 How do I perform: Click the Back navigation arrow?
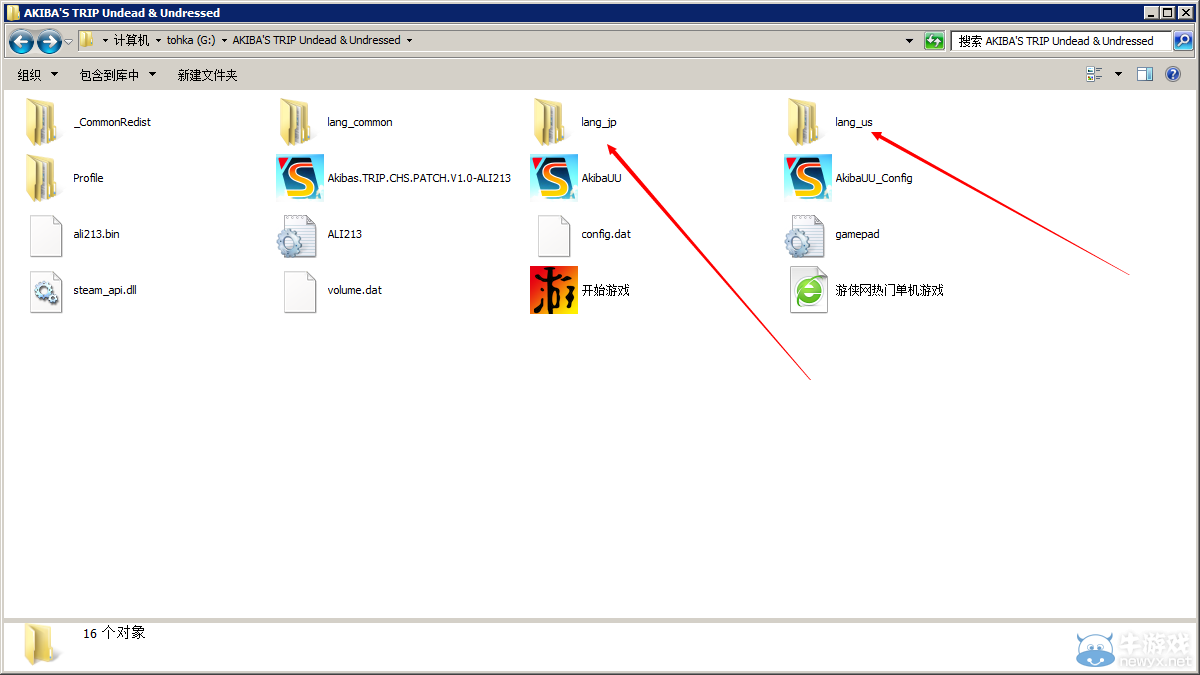click(21, 42)
